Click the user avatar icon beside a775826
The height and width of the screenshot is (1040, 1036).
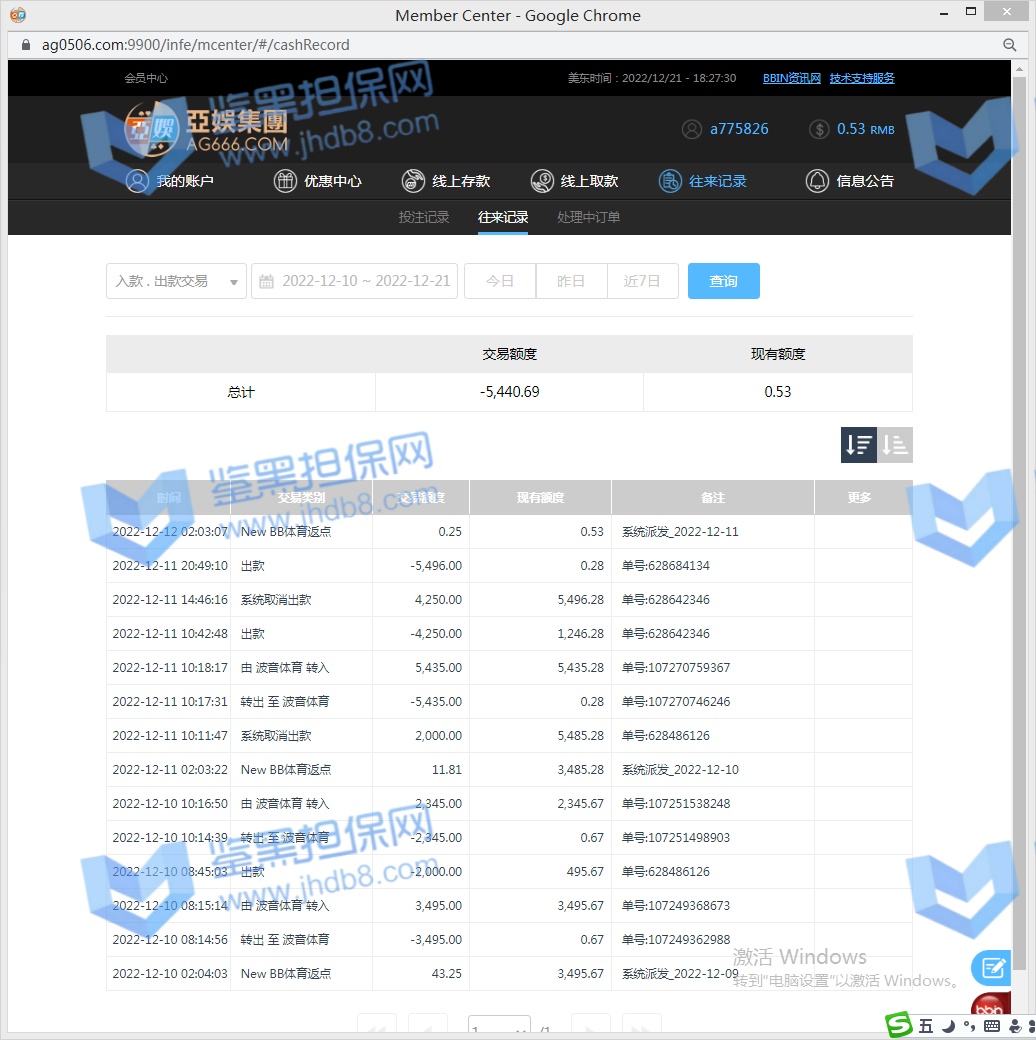(x=691, y=129)
